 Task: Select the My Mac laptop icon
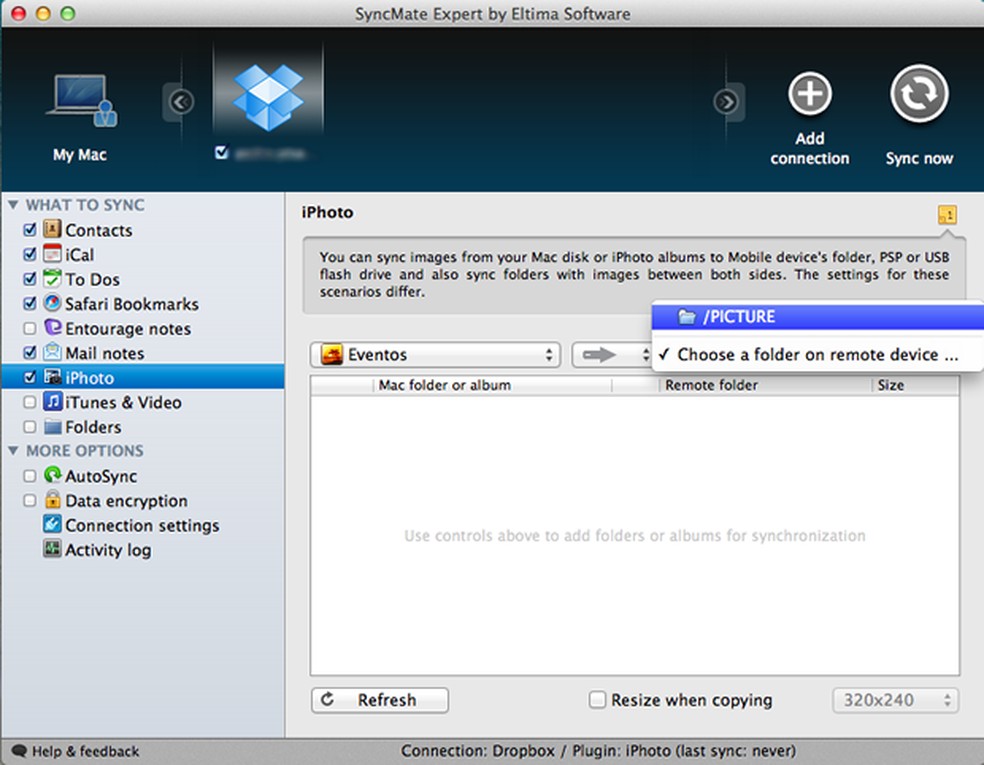pyautogui.click(x=82, y=100)
